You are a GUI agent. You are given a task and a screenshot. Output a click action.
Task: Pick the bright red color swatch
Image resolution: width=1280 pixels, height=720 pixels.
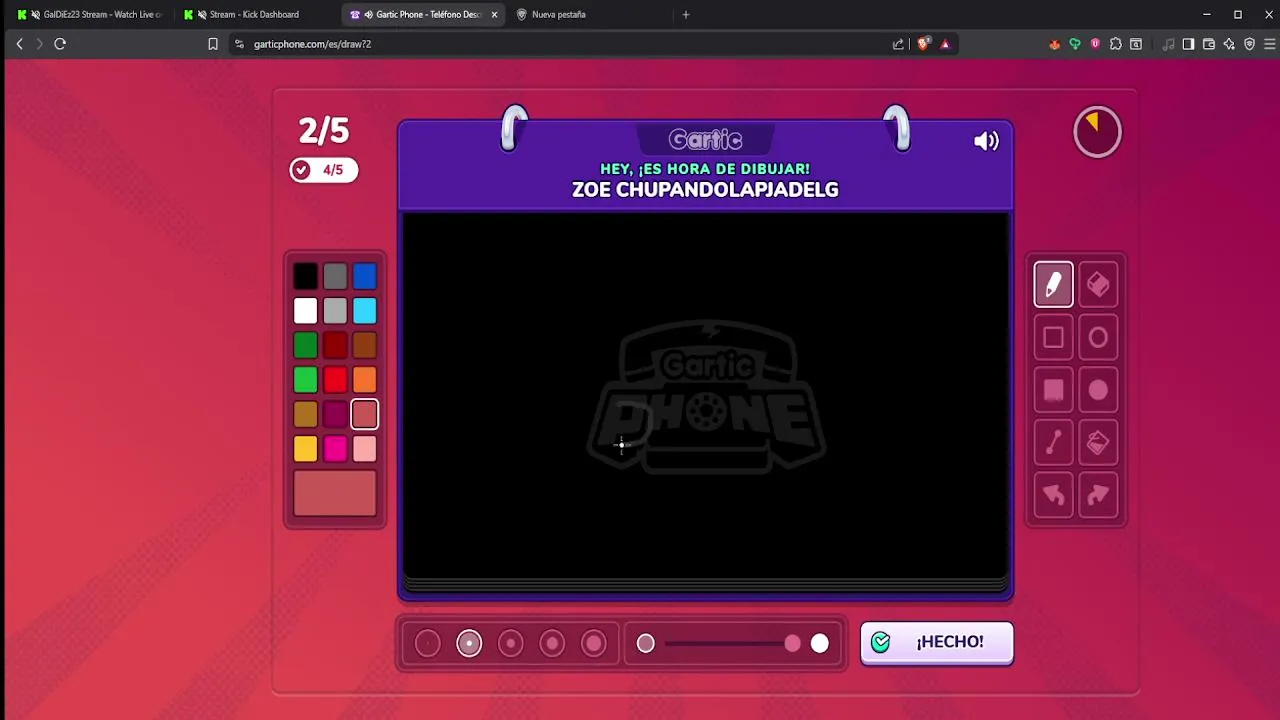(335, 380)
